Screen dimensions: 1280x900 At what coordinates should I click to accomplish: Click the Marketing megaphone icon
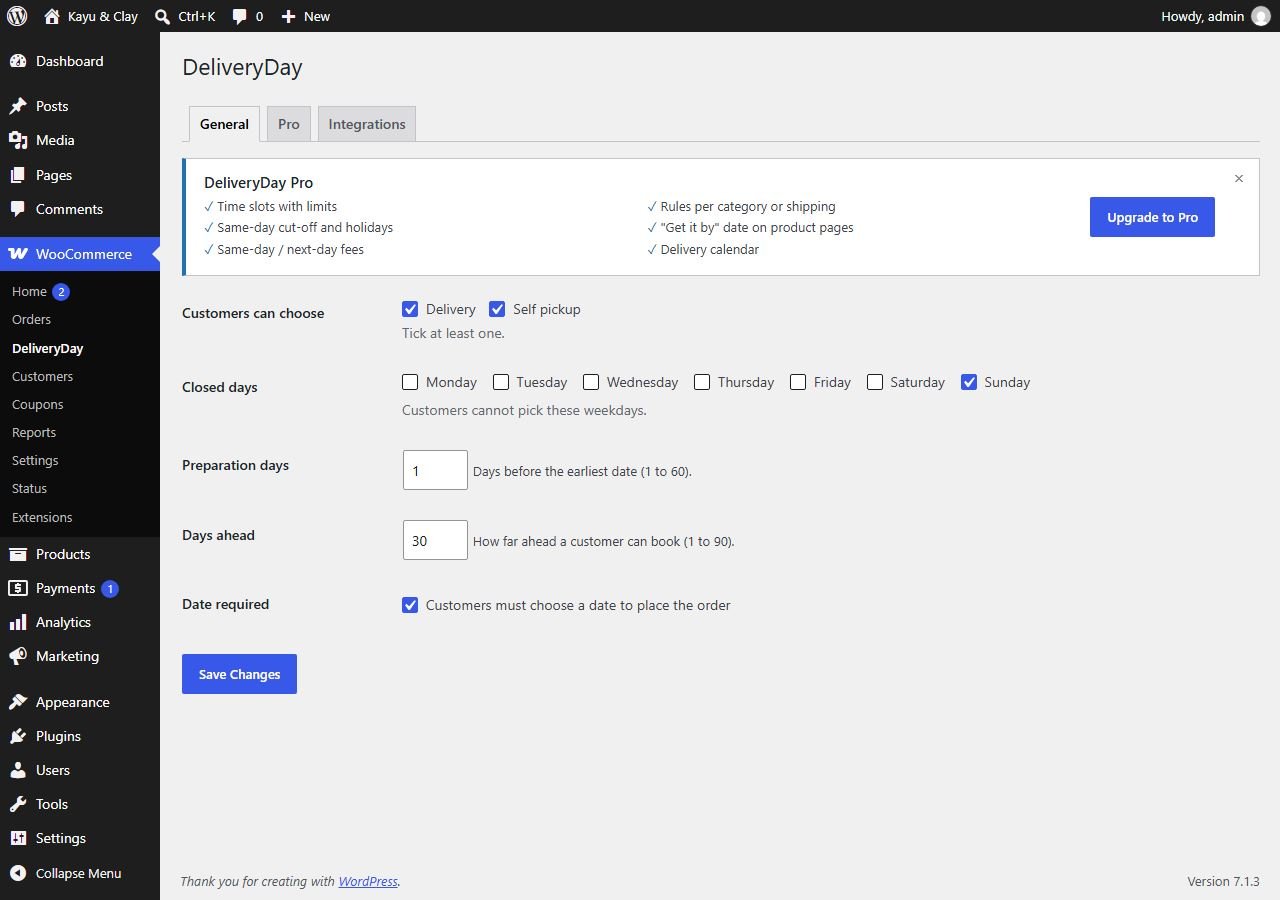coord(18,656)
